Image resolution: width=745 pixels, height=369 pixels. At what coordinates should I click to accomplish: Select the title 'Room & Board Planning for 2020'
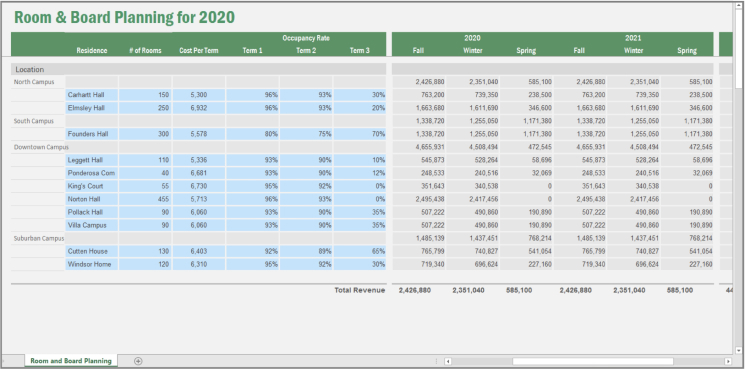pos(124,18)
